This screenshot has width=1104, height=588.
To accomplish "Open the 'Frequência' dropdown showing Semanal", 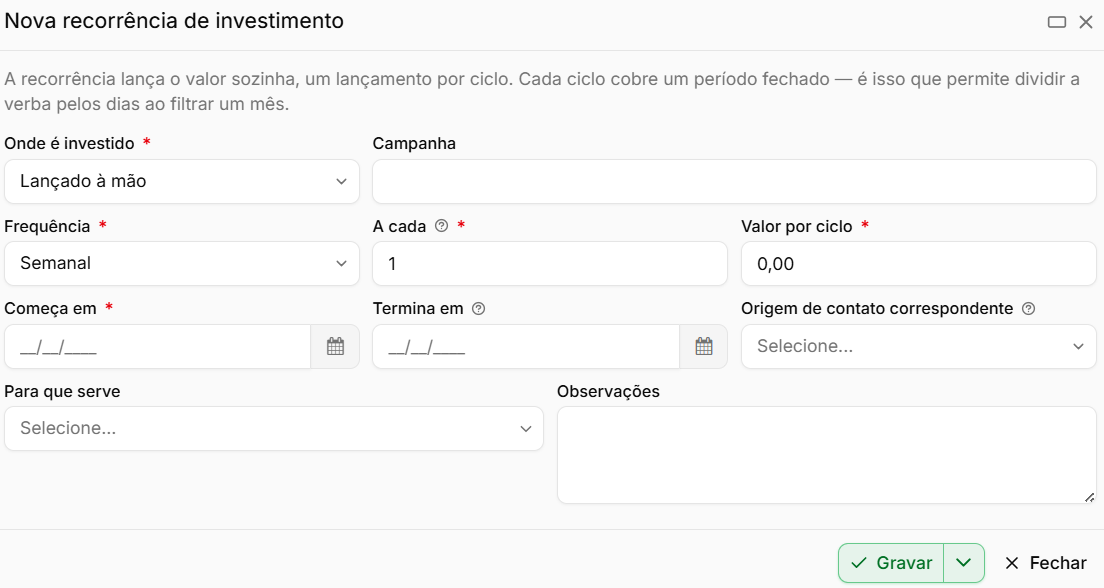I will pos(182,263).
